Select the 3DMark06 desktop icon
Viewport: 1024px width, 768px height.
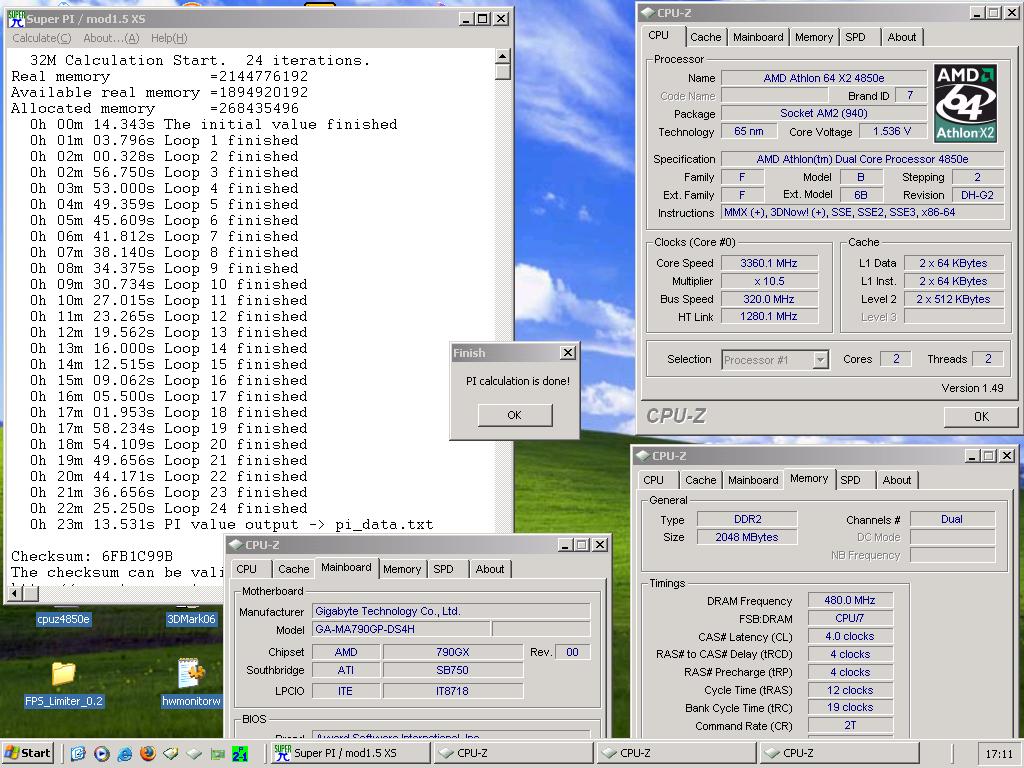coord(191,619)
